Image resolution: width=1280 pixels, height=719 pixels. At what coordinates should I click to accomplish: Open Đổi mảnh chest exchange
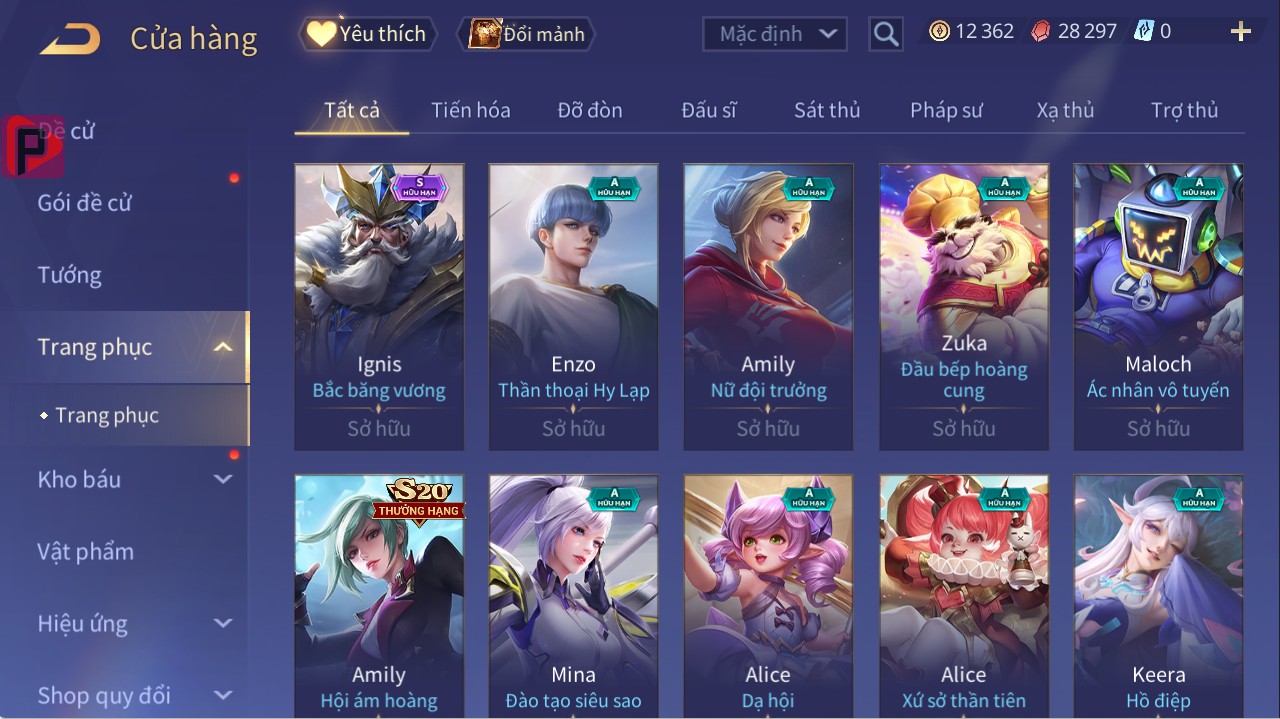(526, 34)
